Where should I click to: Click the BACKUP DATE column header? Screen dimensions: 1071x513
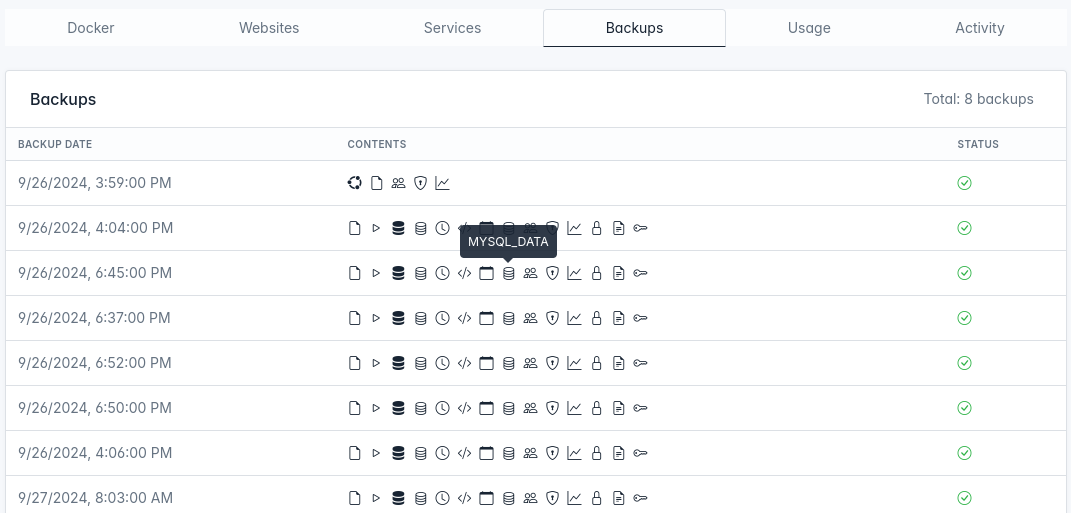[x=55, y=144]
